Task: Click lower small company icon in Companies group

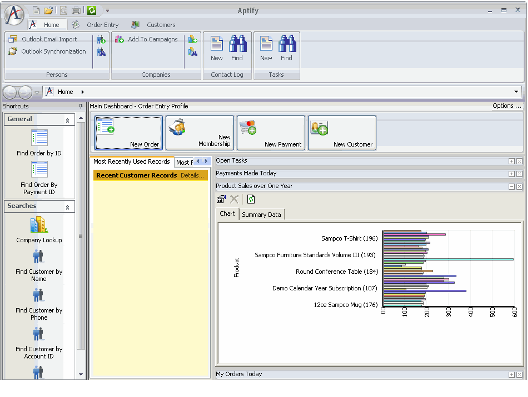Action: 193,52
